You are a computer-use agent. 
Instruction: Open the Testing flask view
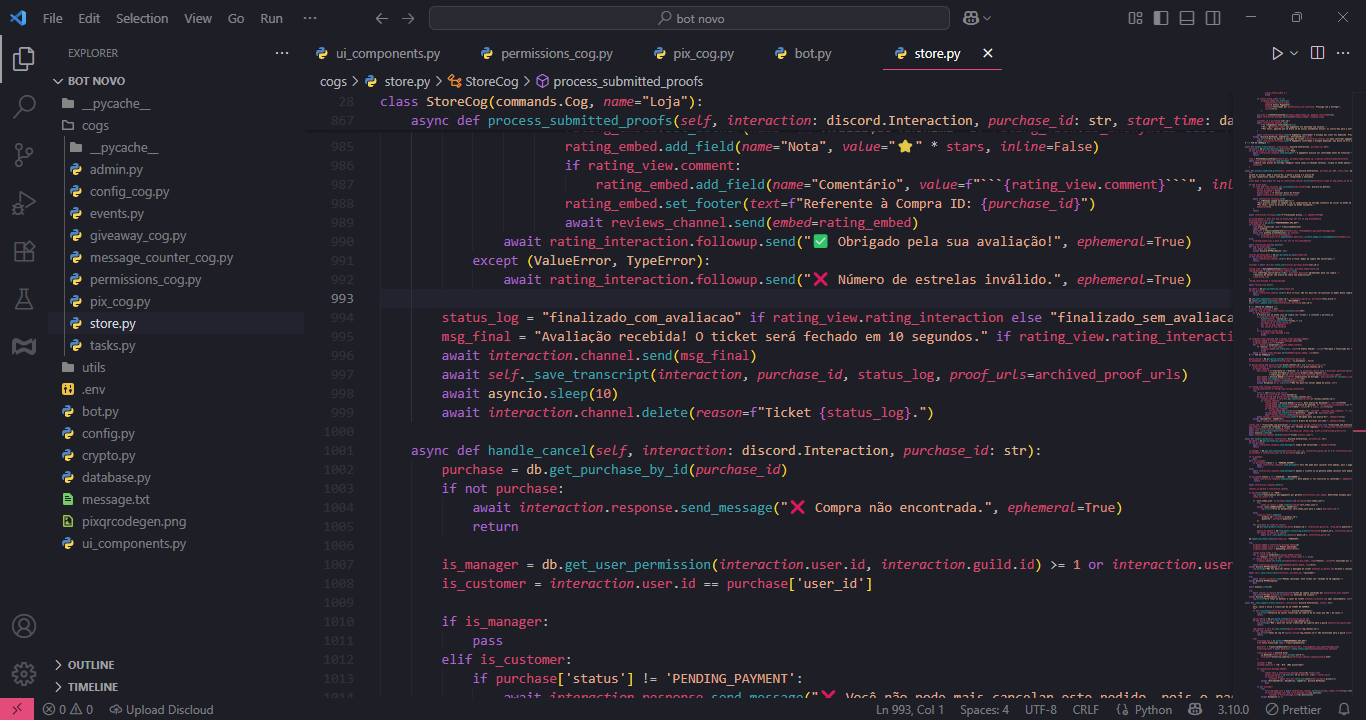coord(24,298)
